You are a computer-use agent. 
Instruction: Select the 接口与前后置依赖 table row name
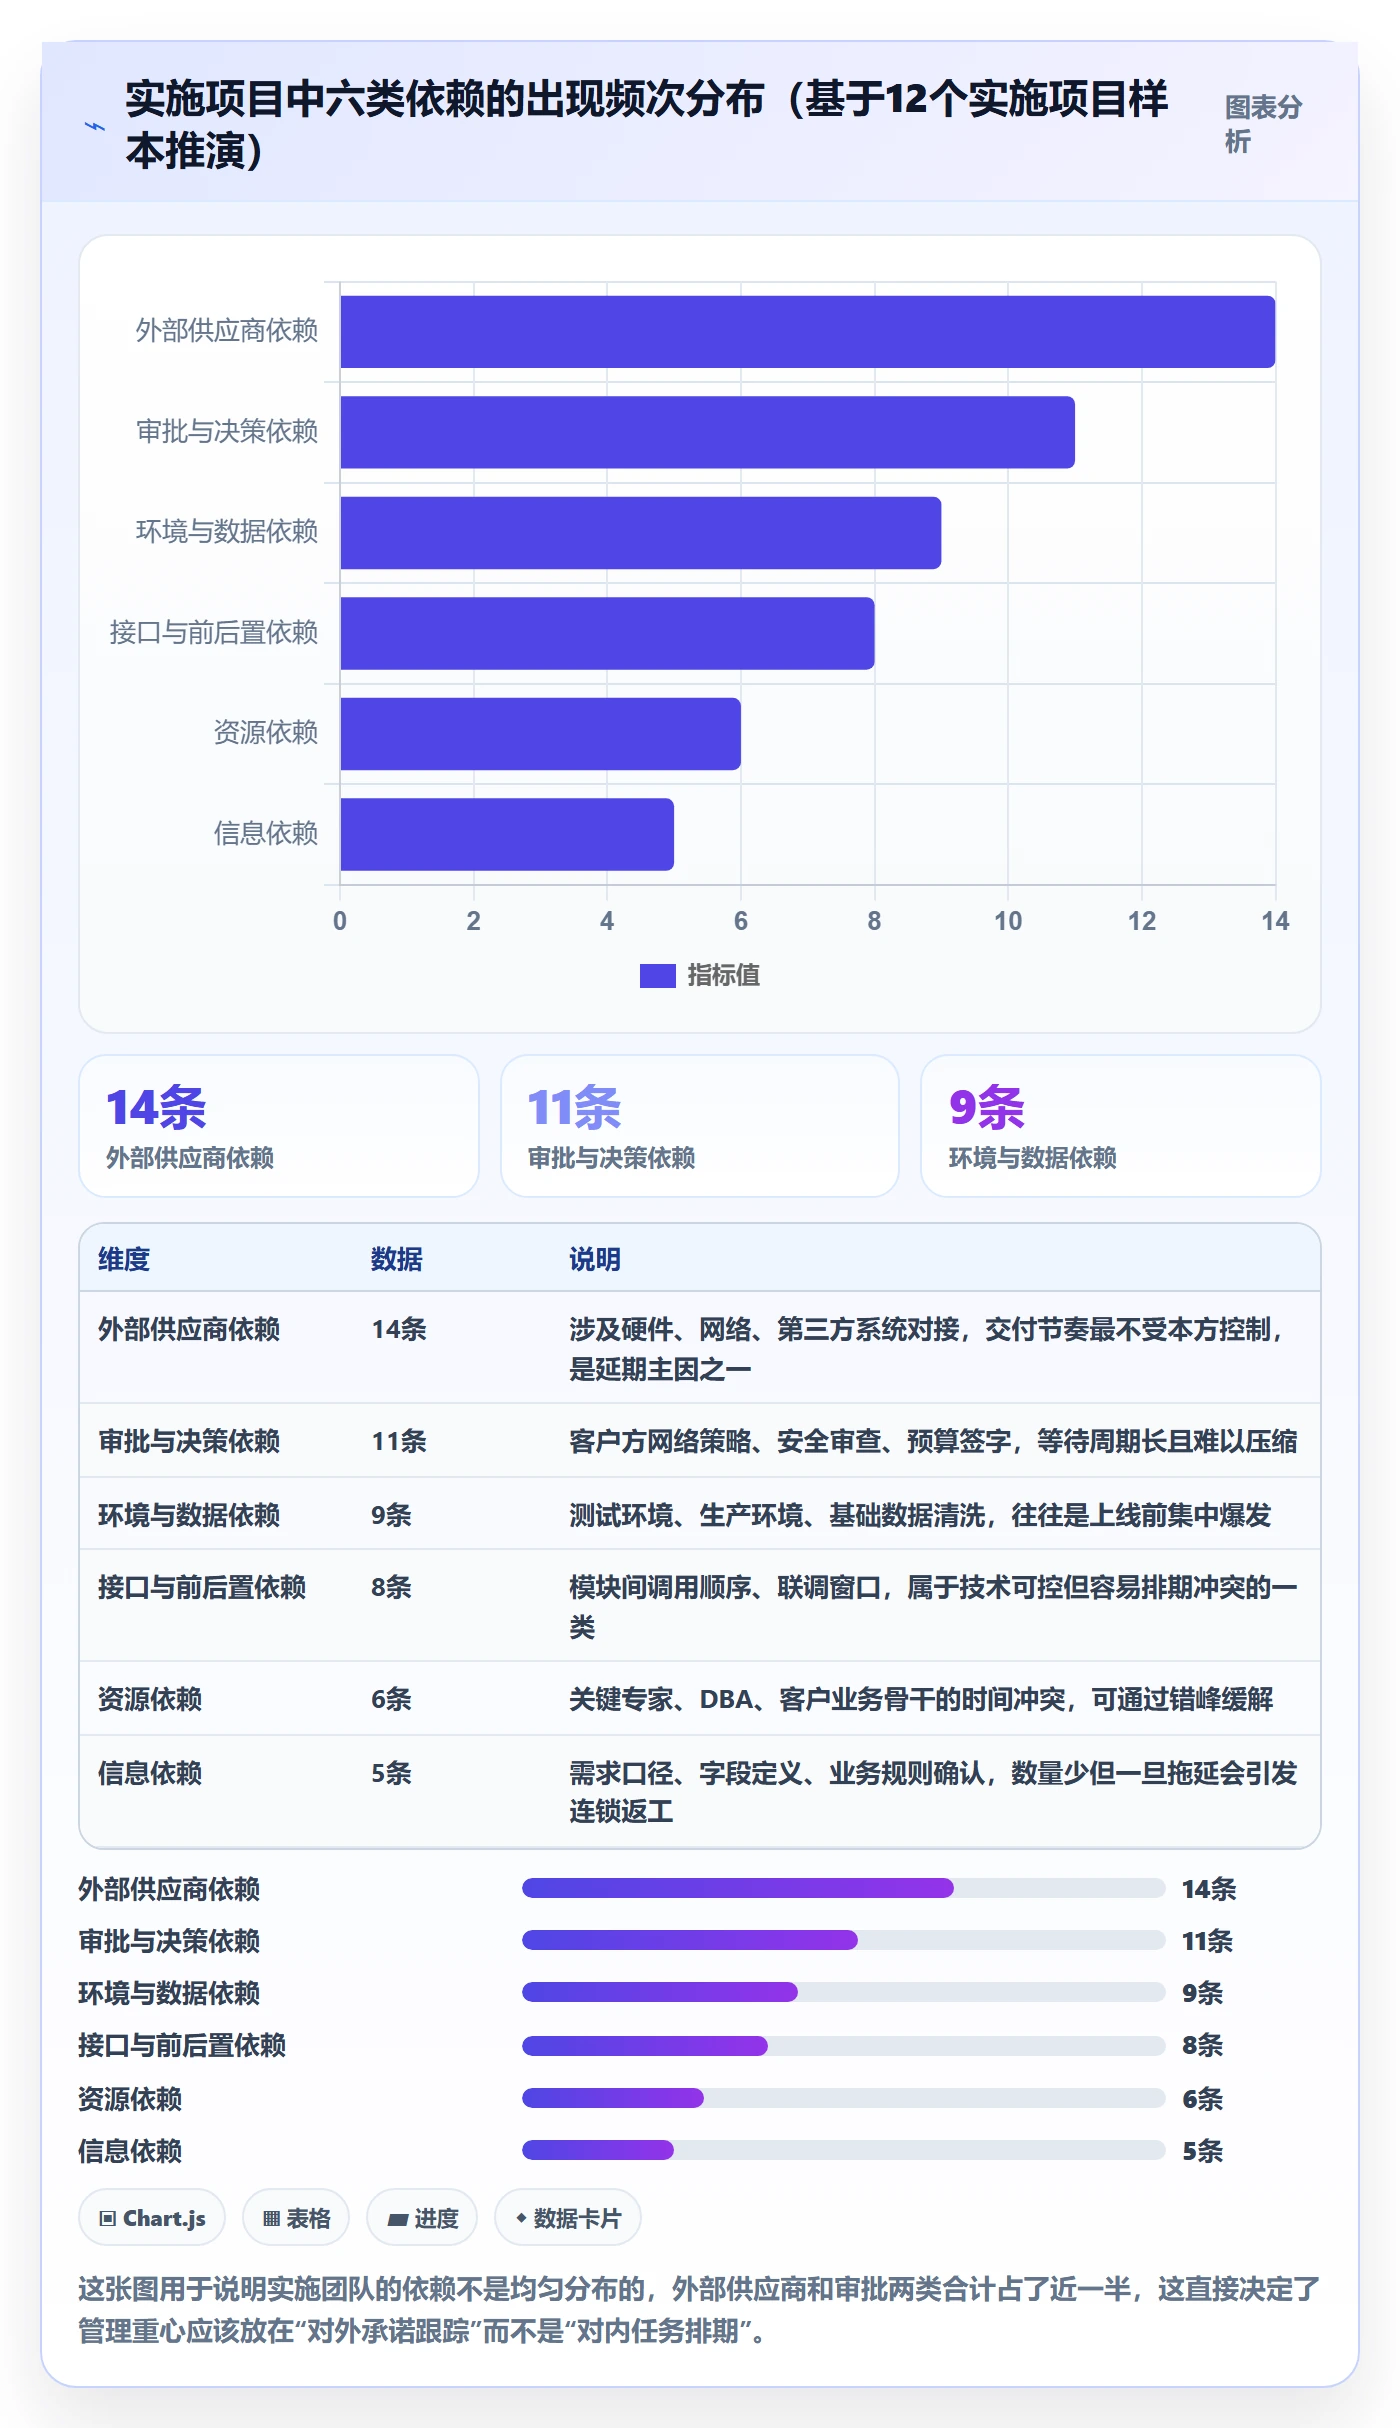pyautogui.click(x=202, y=1587)
